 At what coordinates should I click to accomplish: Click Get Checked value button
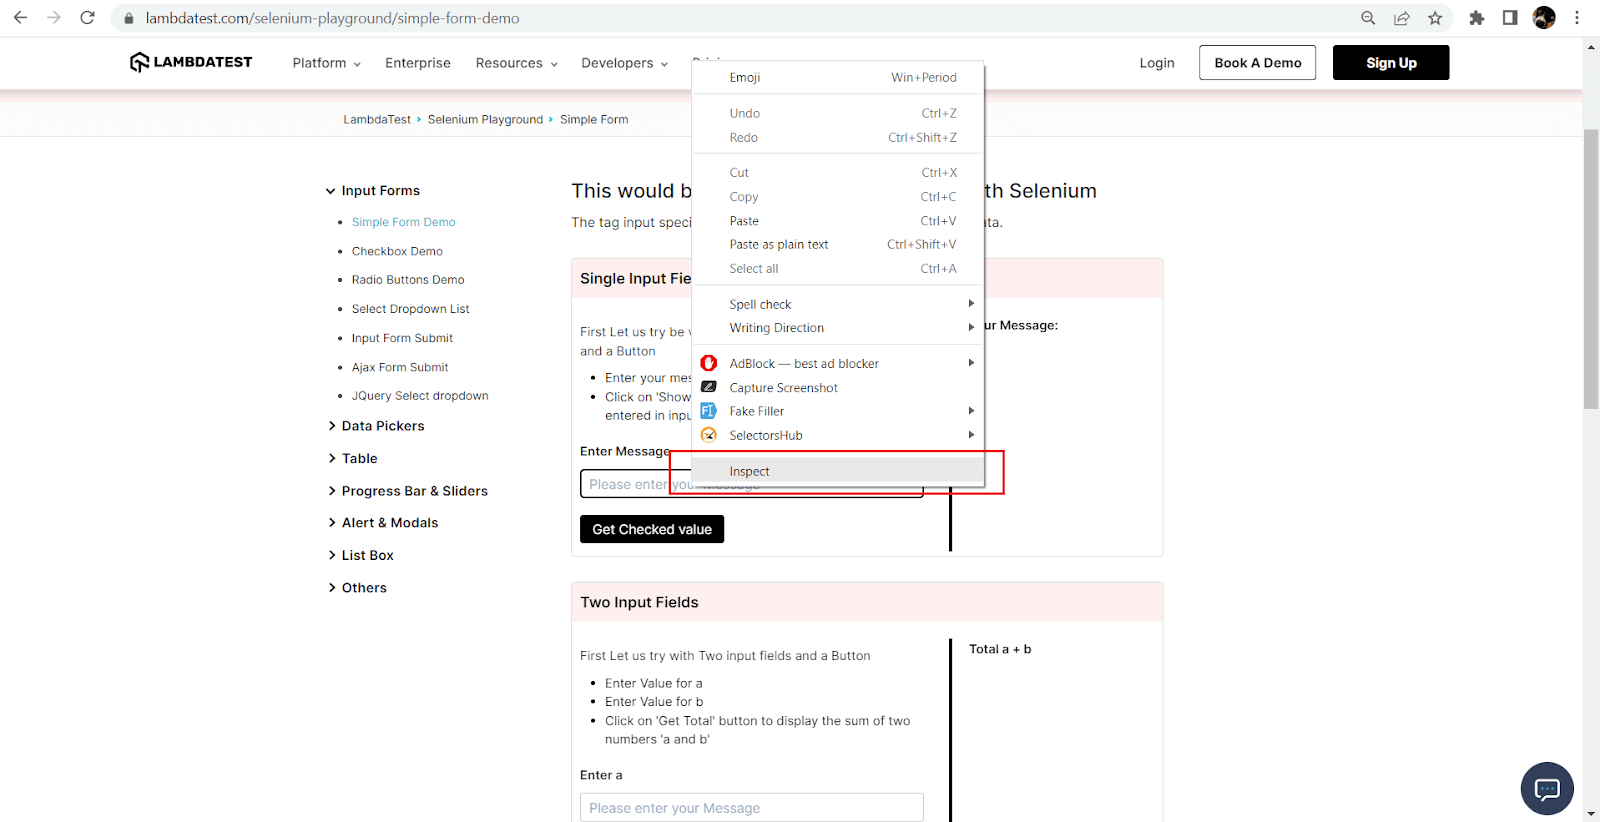point(652,529)
